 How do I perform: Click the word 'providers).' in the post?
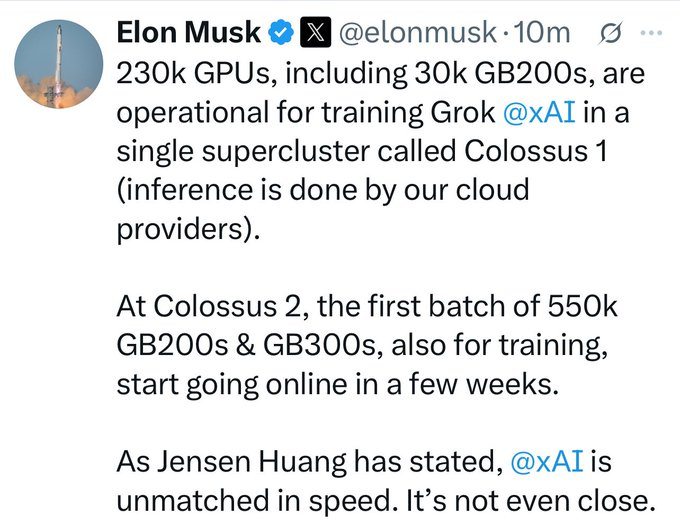coord(189,229)
